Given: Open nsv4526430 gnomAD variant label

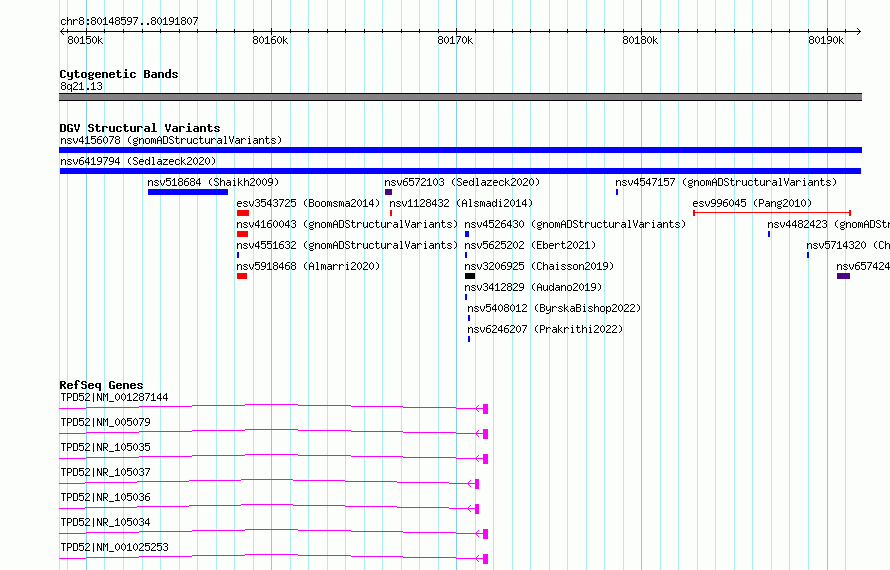Looking at the screenshot, I should 575,224.
